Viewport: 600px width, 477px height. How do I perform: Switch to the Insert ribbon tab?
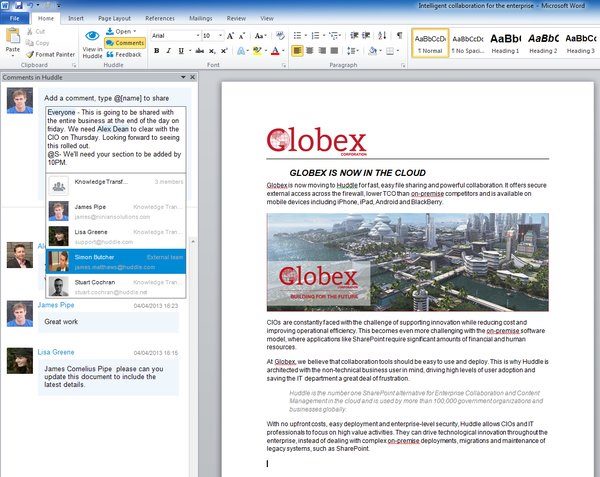(x=76, y=18)
